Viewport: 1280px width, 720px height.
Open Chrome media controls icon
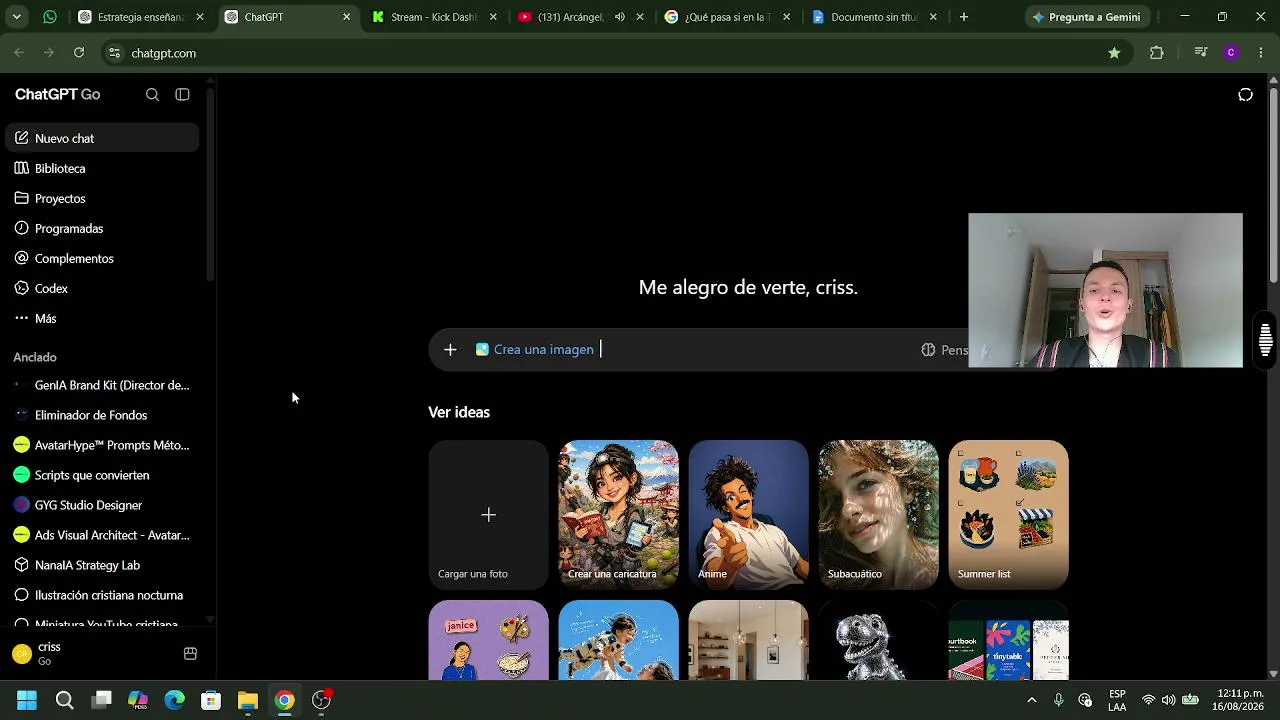1201,53
